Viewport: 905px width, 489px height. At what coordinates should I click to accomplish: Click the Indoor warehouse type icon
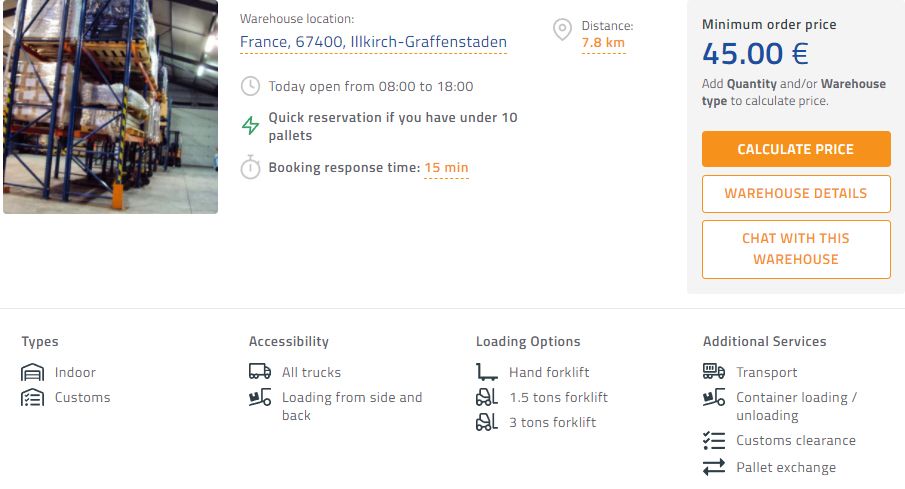coord(33,372)
